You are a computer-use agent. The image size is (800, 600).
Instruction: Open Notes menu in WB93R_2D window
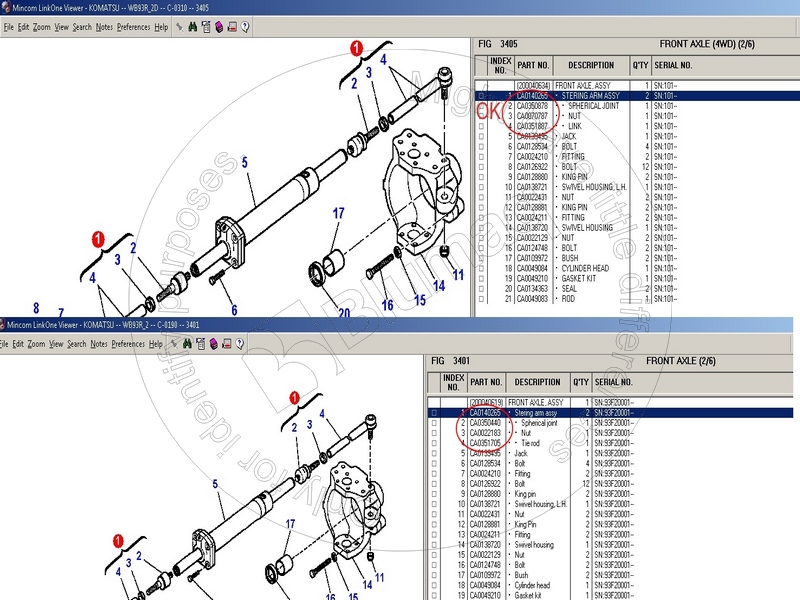tap(104, 27)
